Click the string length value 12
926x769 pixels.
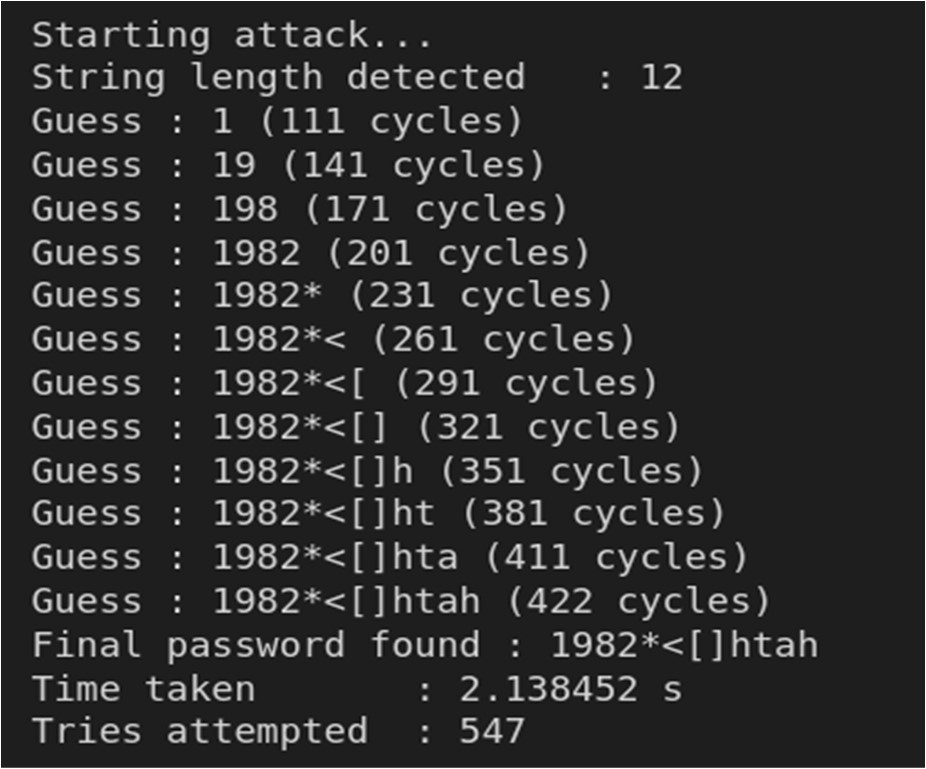point(661,78)
